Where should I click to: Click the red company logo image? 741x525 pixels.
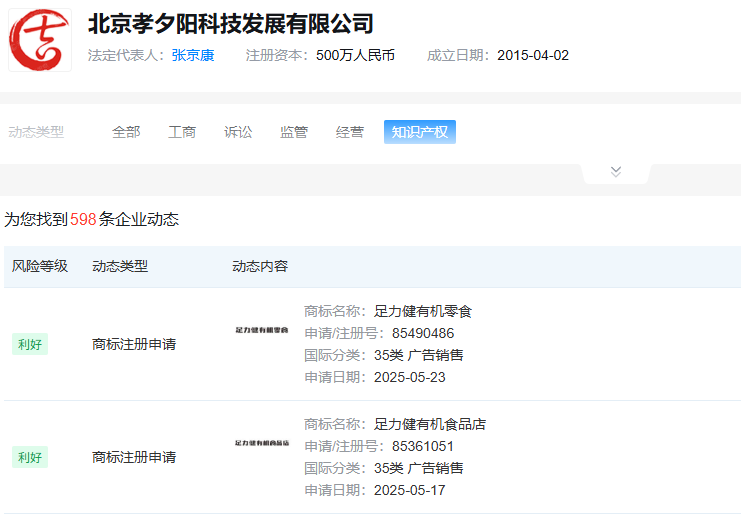pos(40,40)
